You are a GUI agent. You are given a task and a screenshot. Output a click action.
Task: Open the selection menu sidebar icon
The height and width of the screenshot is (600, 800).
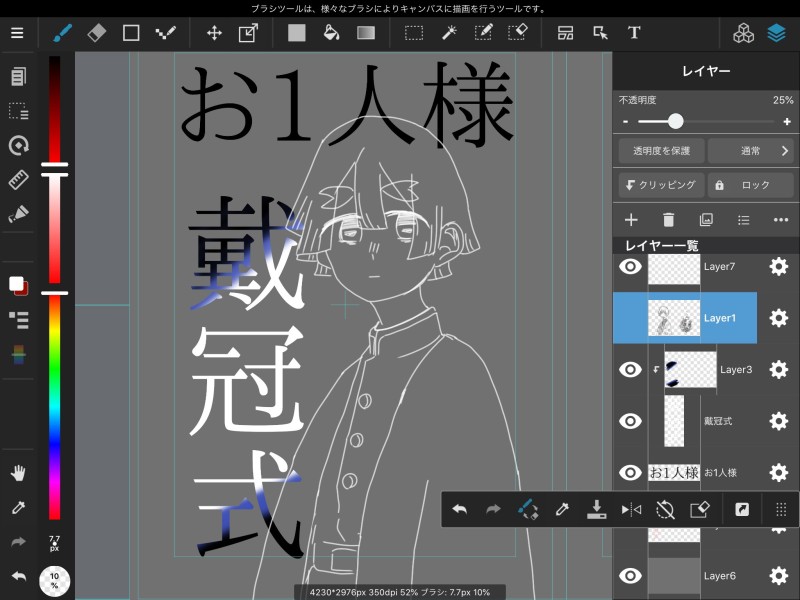click(18, 111)
